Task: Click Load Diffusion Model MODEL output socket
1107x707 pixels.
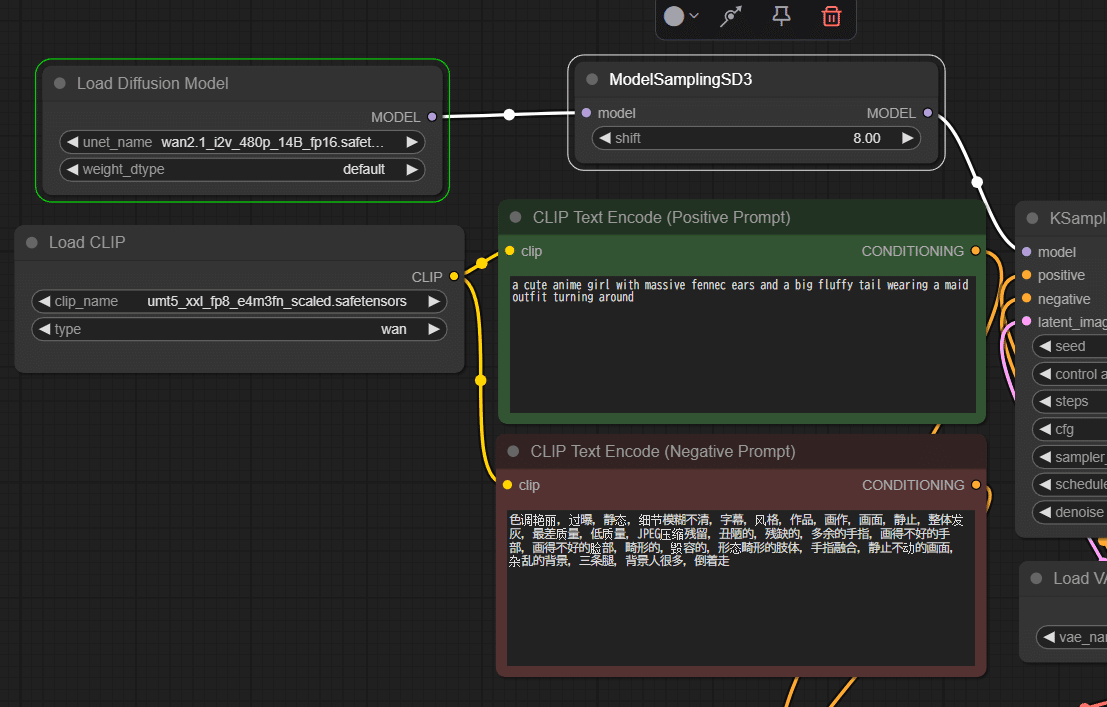Action: [x=432, y=117]
